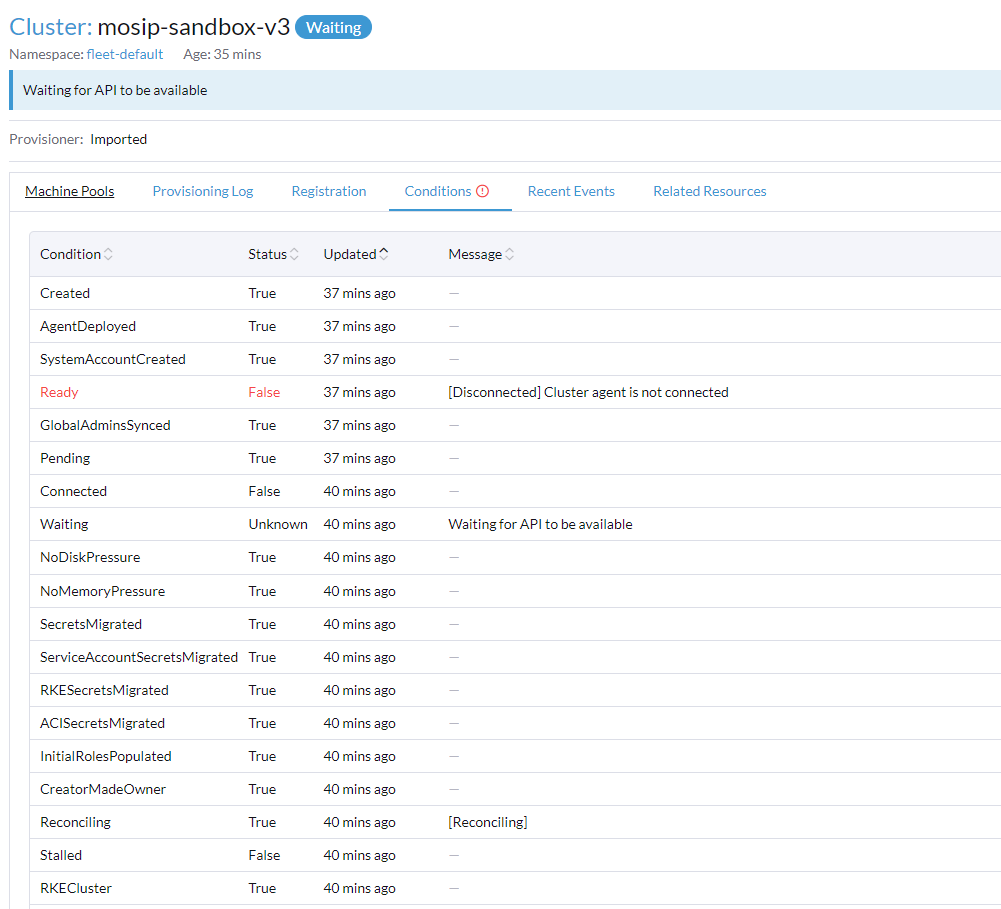Sort table by Condition column header
Screen dimensions: 1001x909
tap(70, 255)
